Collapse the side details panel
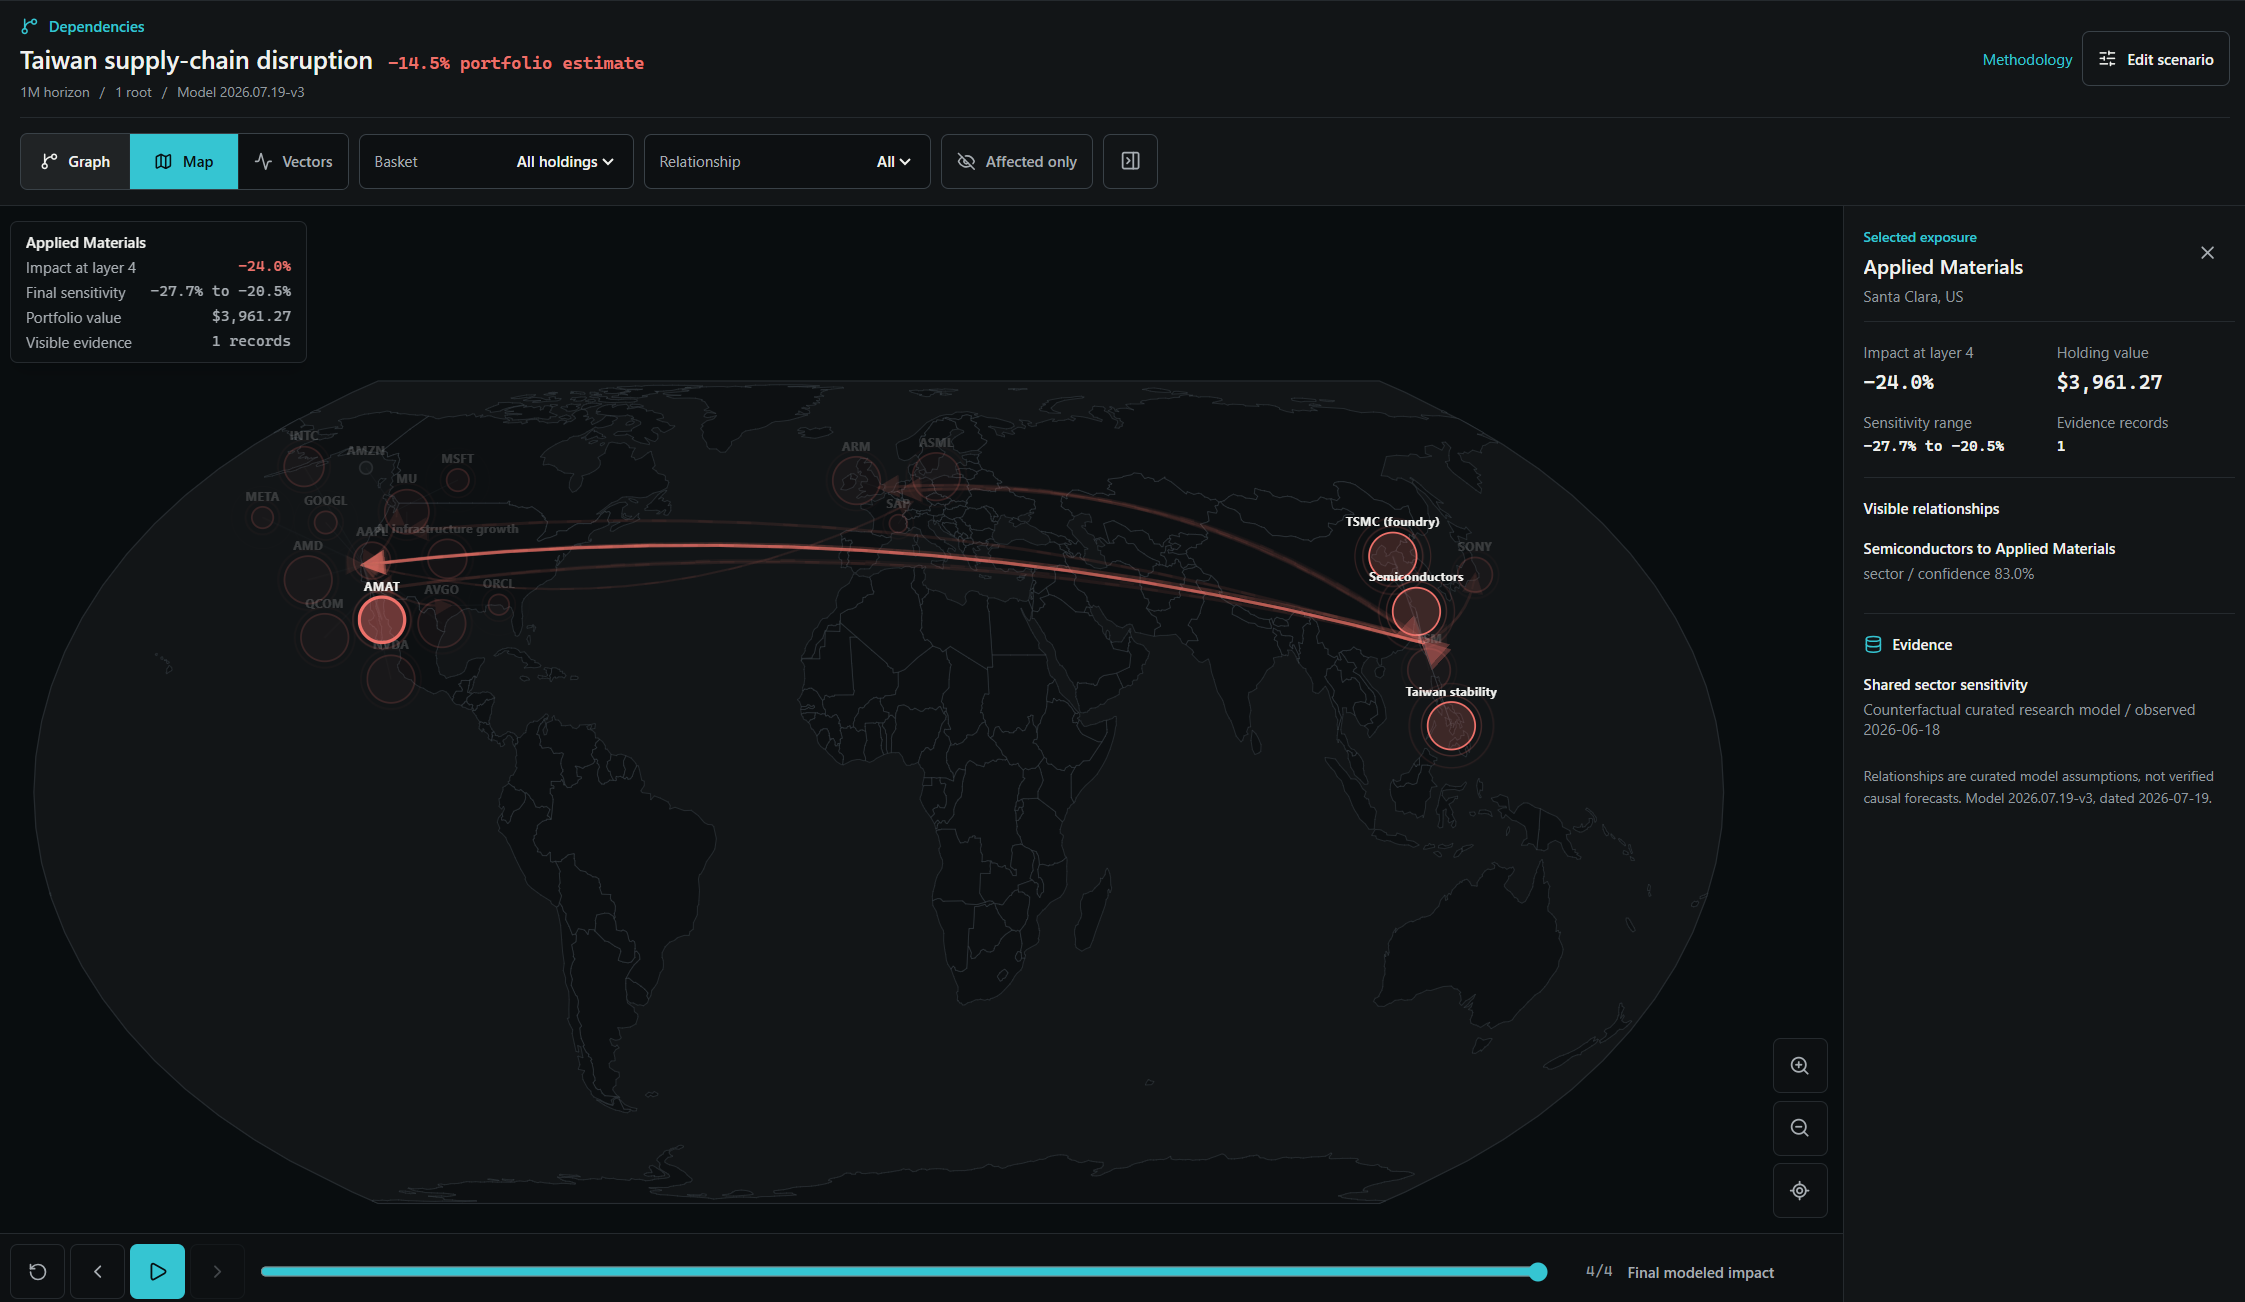 coord(1130,161)
